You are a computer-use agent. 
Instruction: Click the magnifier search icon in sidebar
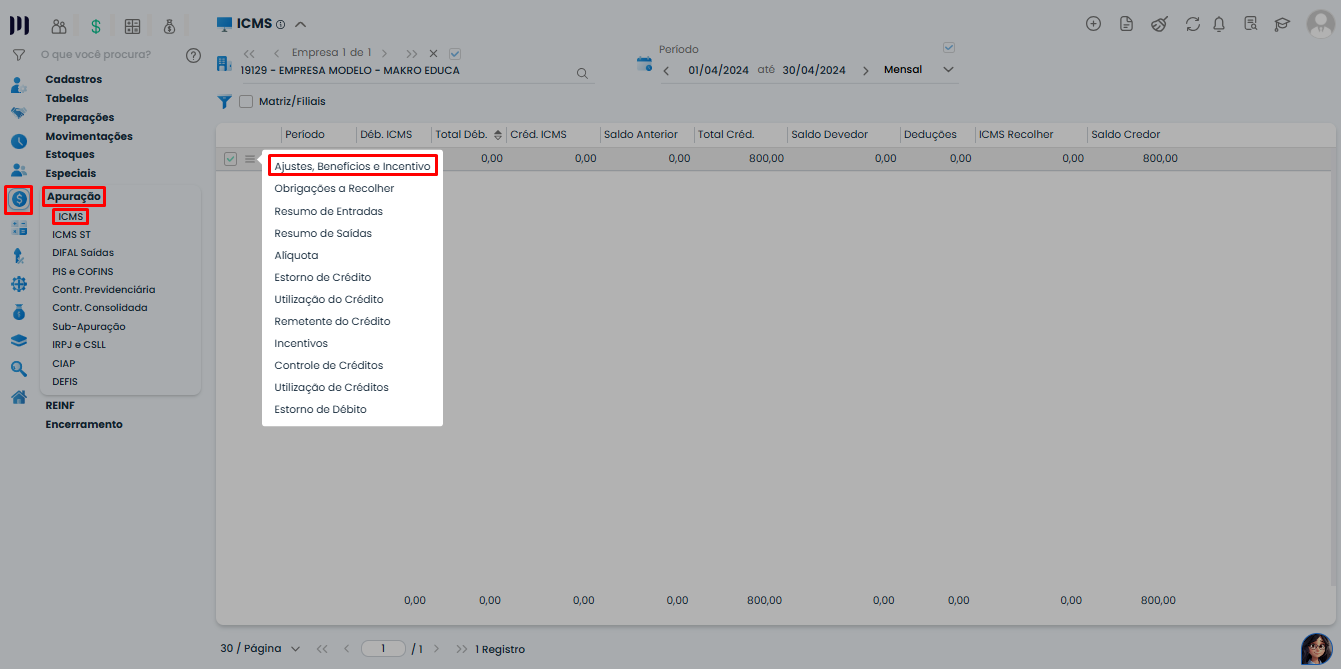click(x=18, y=369)
